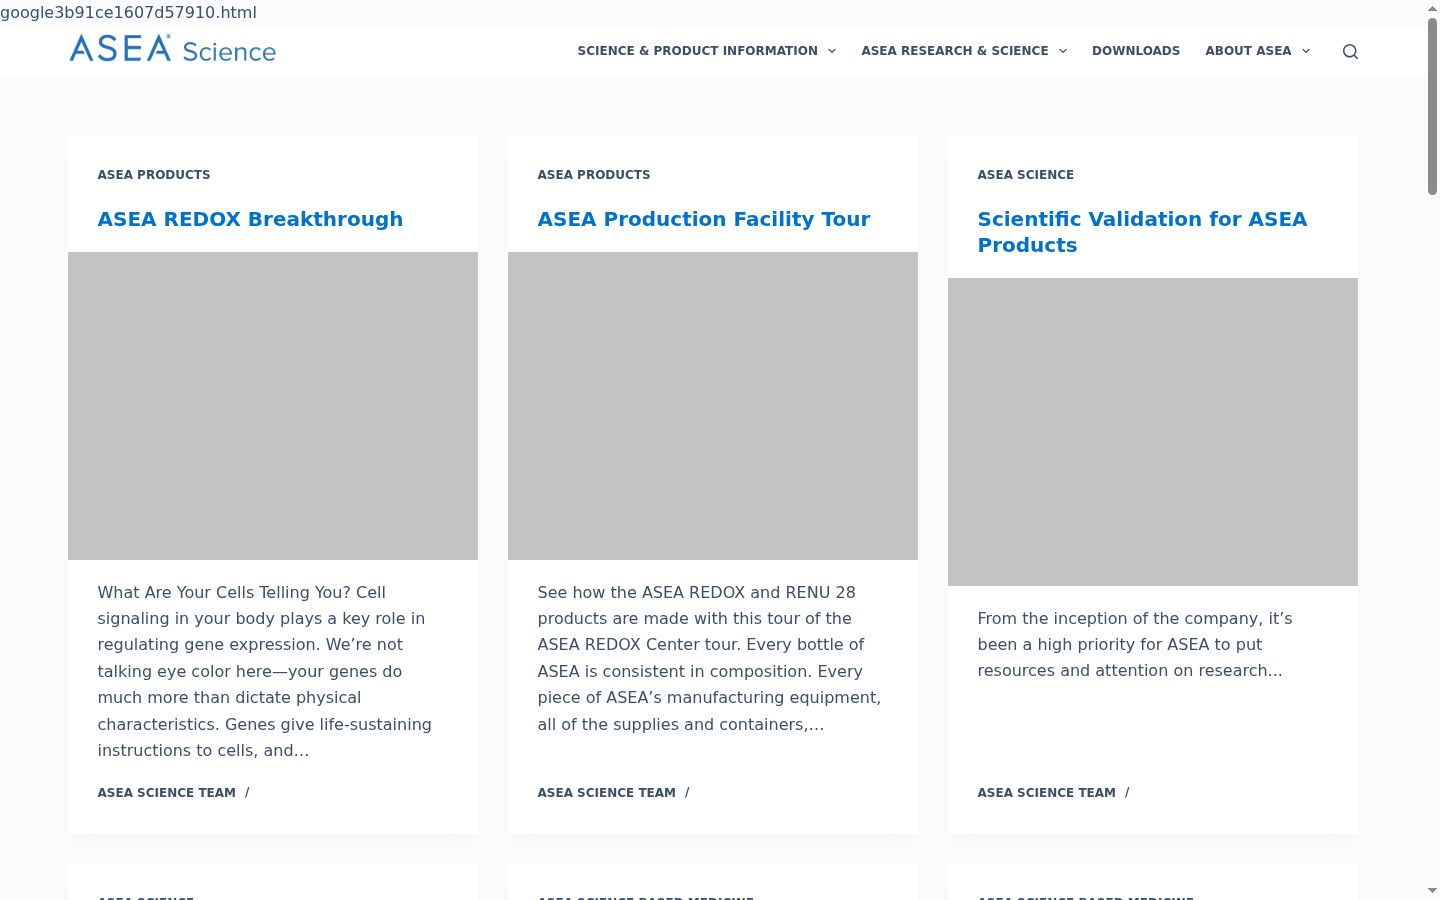Click the scrollbar up arrow

pyautogui.click(x=1432, y=8)
